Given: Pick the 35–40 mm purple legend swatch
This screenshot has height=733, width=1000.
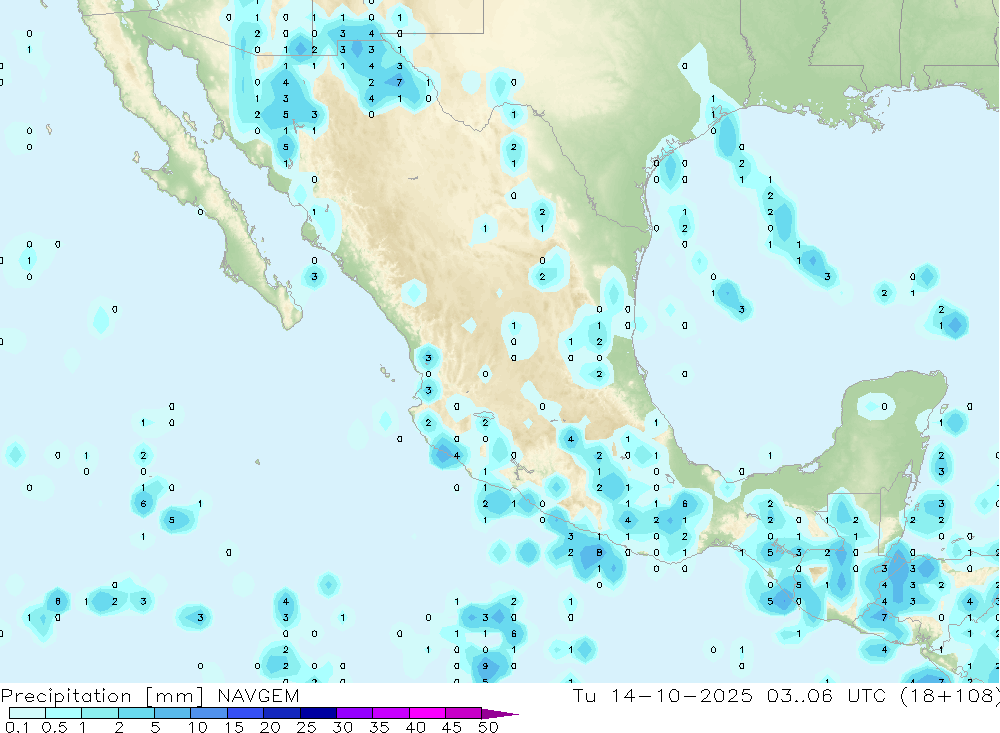Looking at the screenshot, I should coord(391,713).
